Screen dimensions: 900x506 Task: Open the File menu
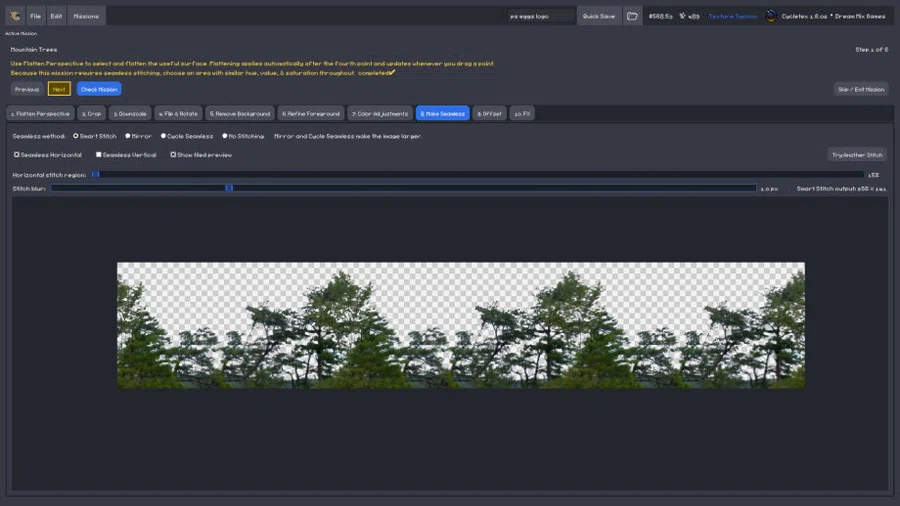[36, 16]
